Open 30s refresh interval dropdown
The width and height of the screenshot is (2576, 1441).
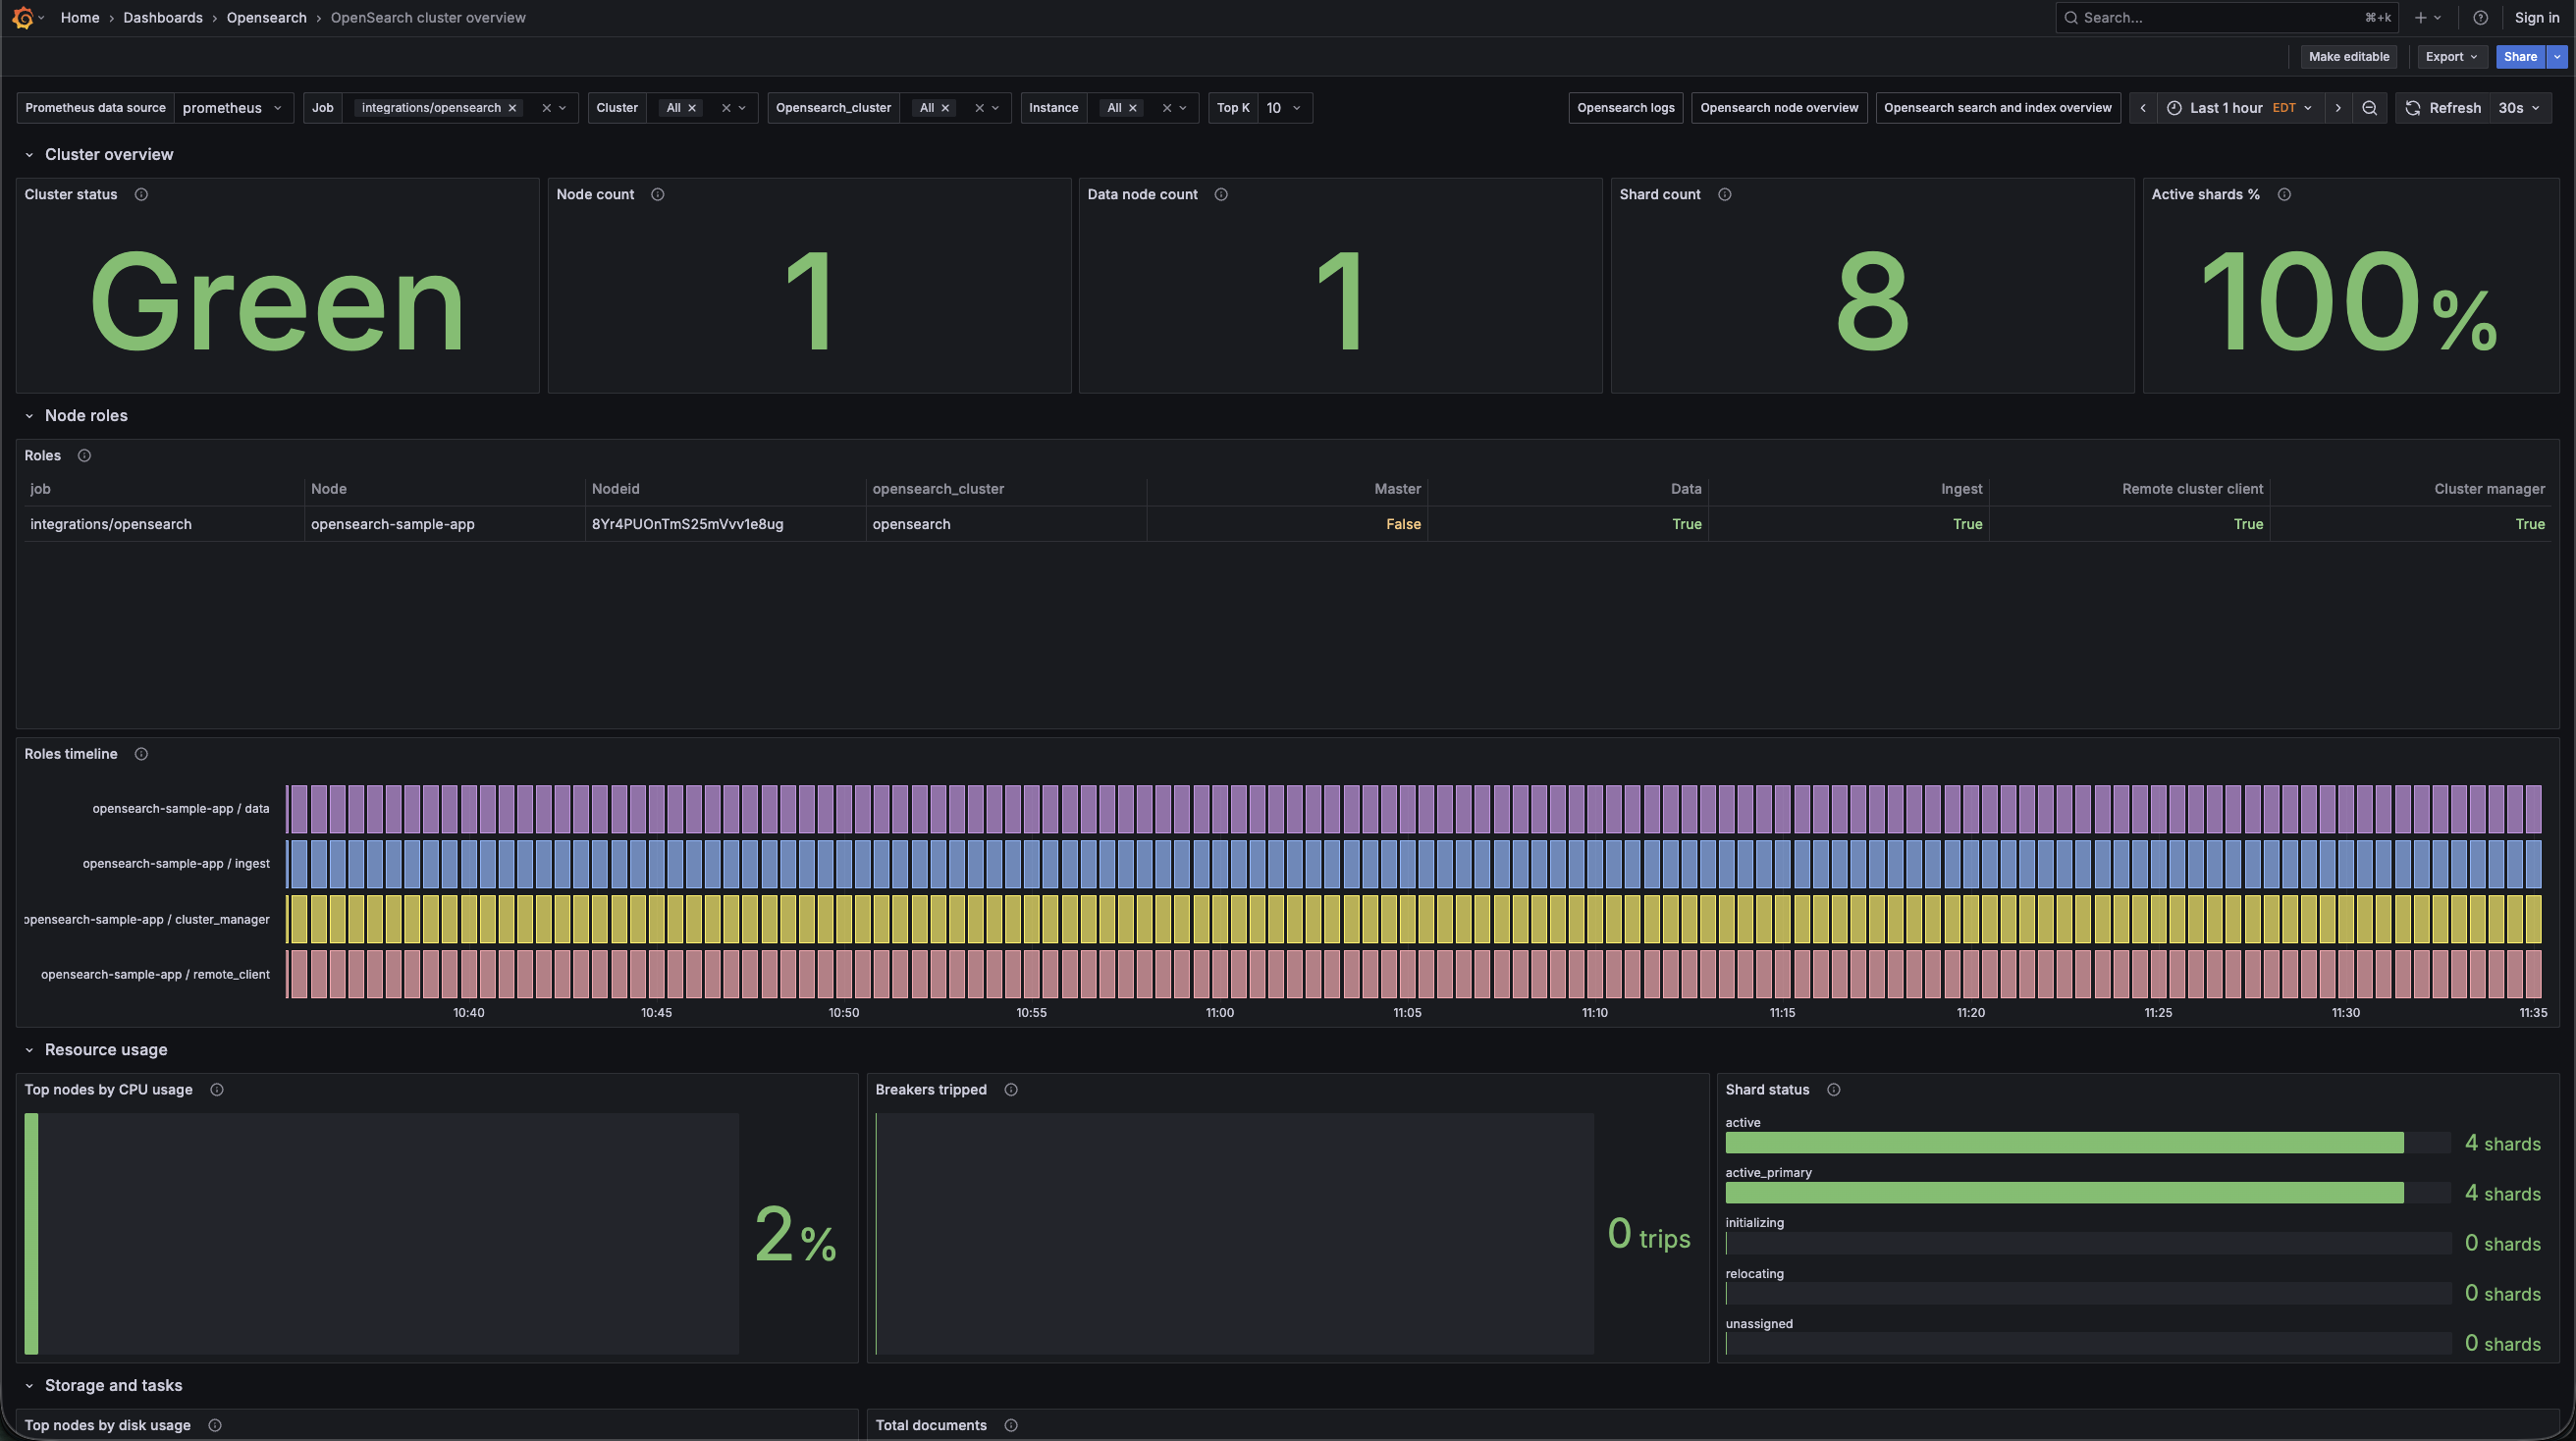tap(2519, 108)
